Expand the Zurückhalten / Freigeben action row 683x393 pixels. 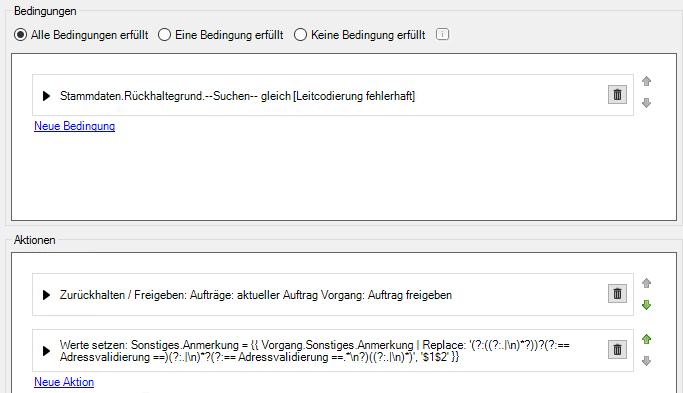[46, 295]
